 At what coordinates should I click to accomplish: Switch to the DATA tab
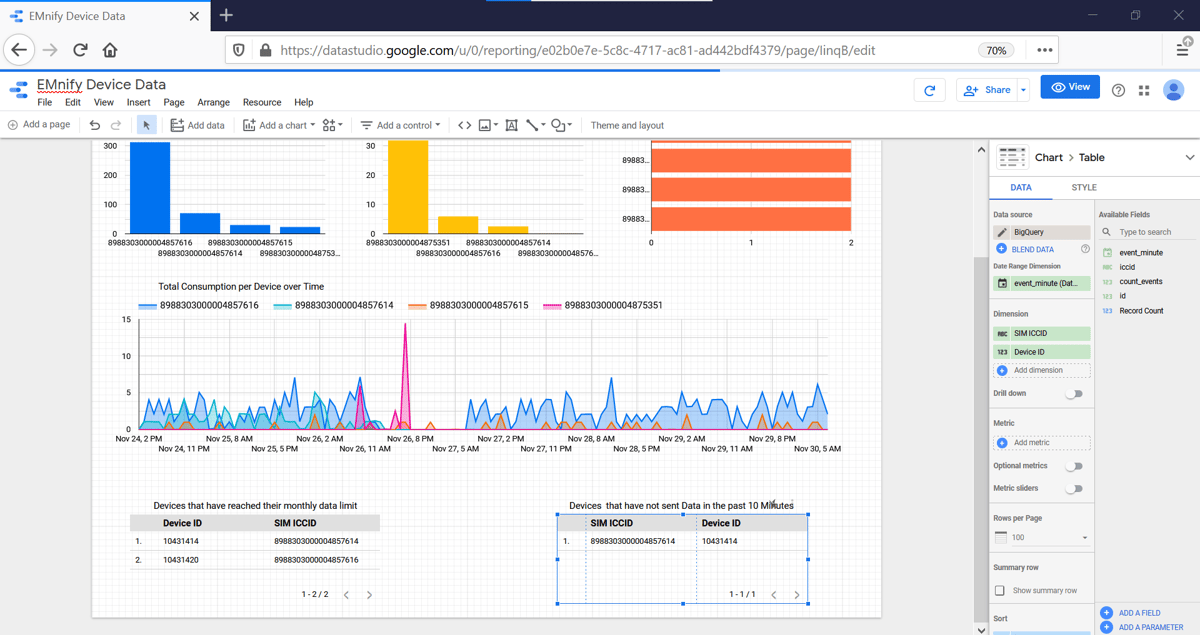coord(1021,187)
